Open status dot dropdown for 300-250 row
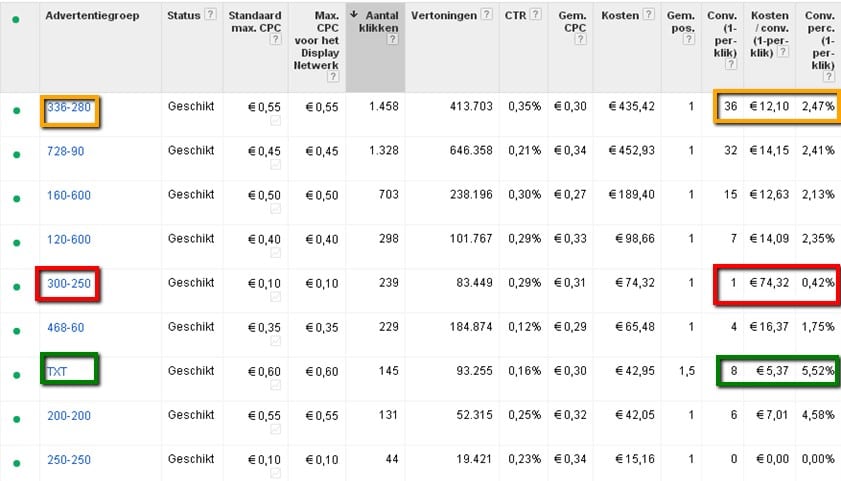Screen dimensions: 841x481 tap(17, 287)
